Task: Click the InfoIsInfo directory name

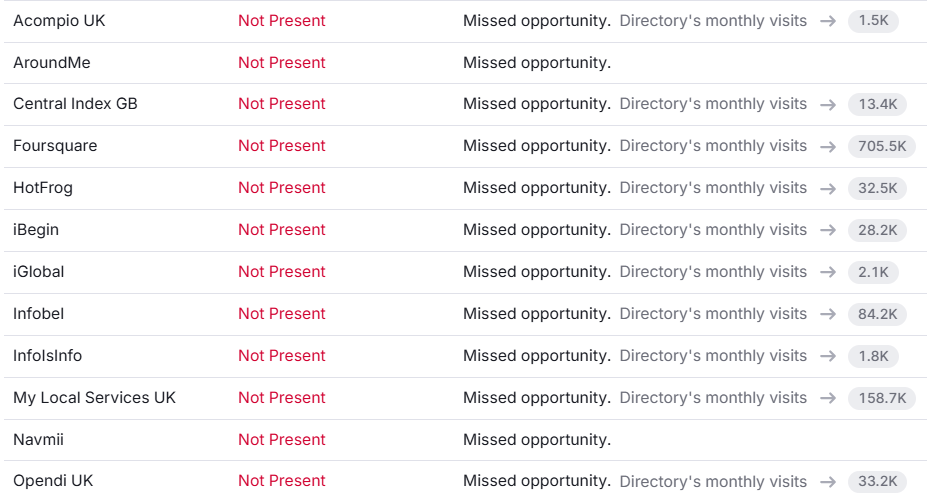Action: pyautogui.click(x=48, y=356)
